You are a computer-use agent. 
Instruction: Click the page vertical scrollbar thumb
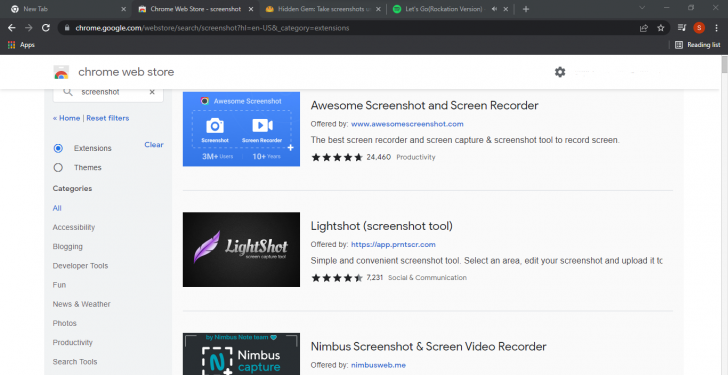[x=724, y=64]
